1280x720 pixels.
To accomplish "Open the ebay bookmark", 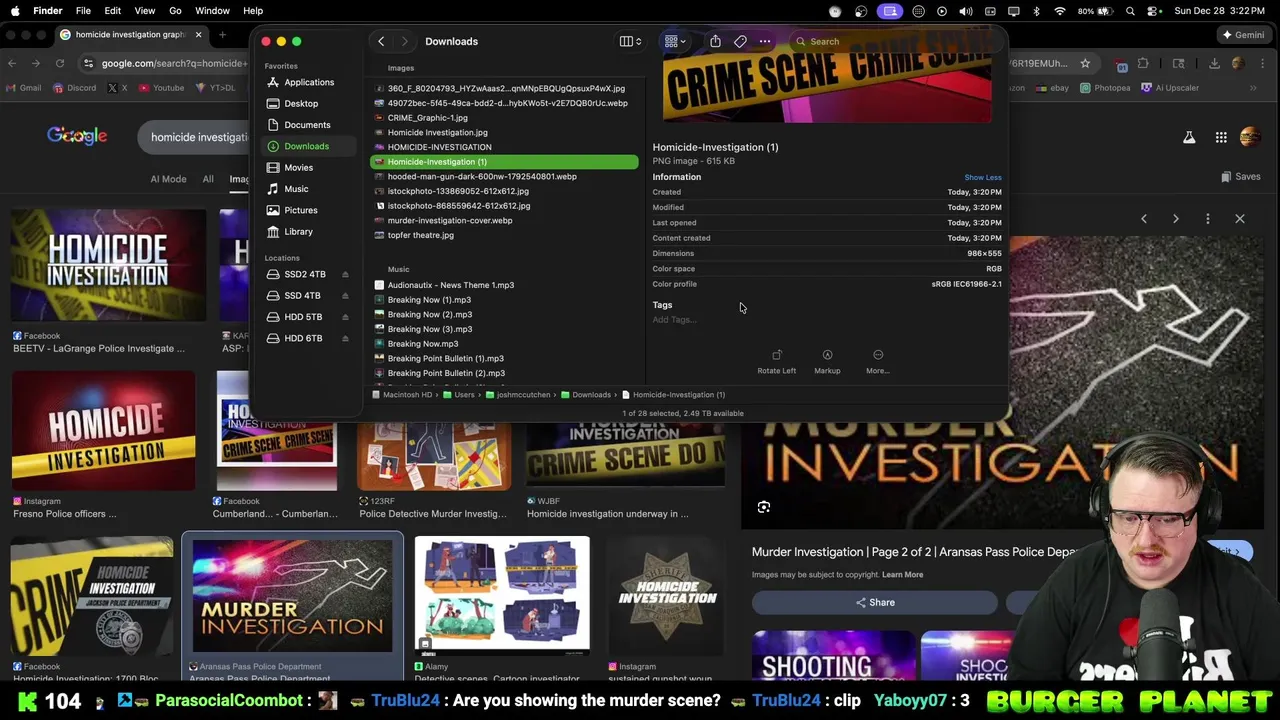I will (x=1050, y=87).
